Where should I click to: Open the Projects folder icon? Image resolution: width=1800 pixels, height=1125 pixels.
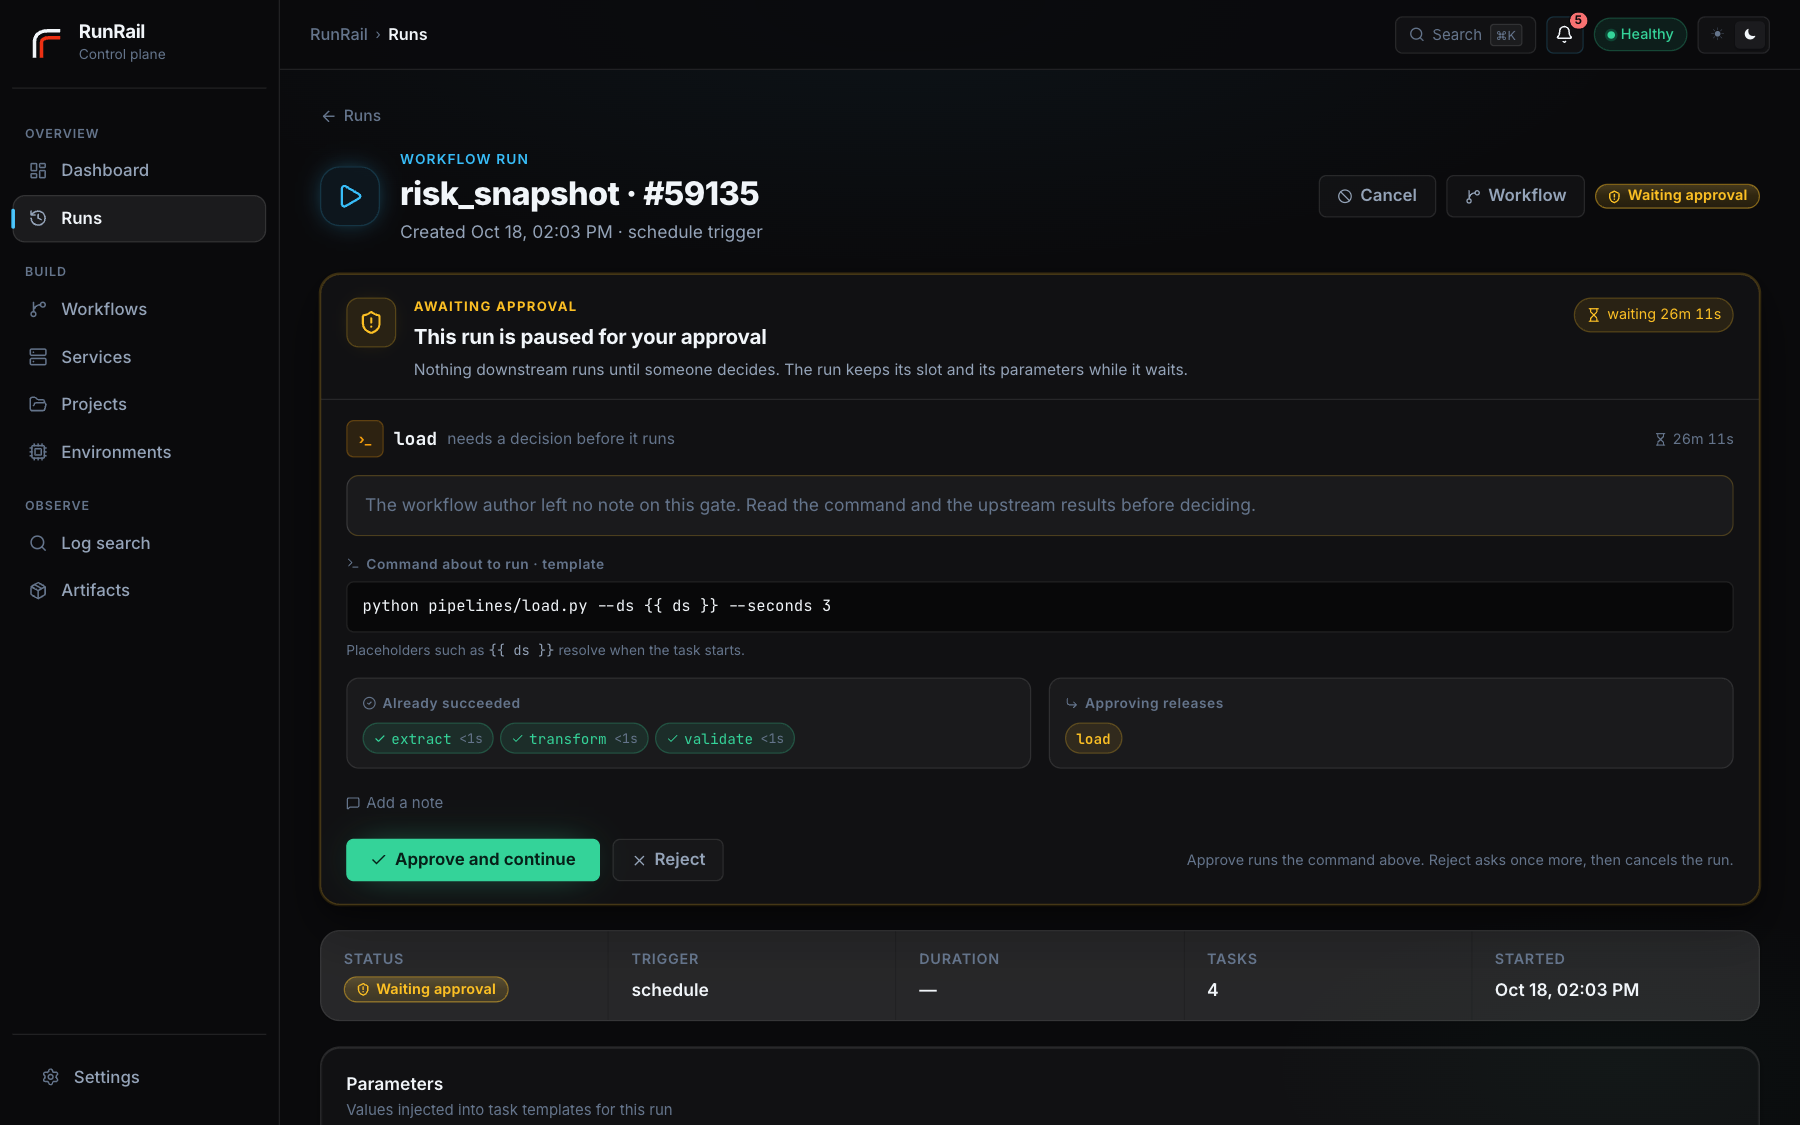38,404
